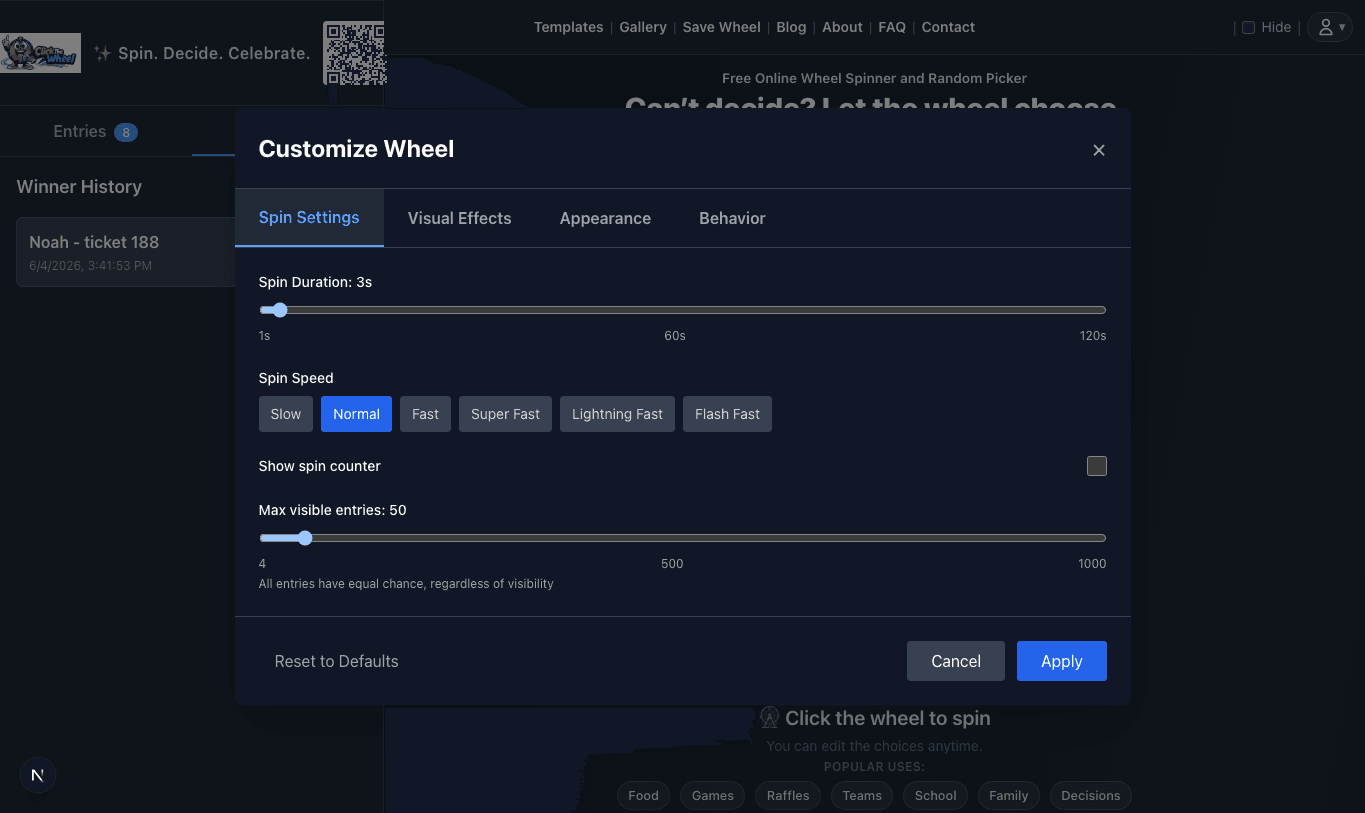Set spin speed to Fast
Viewport: 1365px width, 813px height.
[425, 414]
